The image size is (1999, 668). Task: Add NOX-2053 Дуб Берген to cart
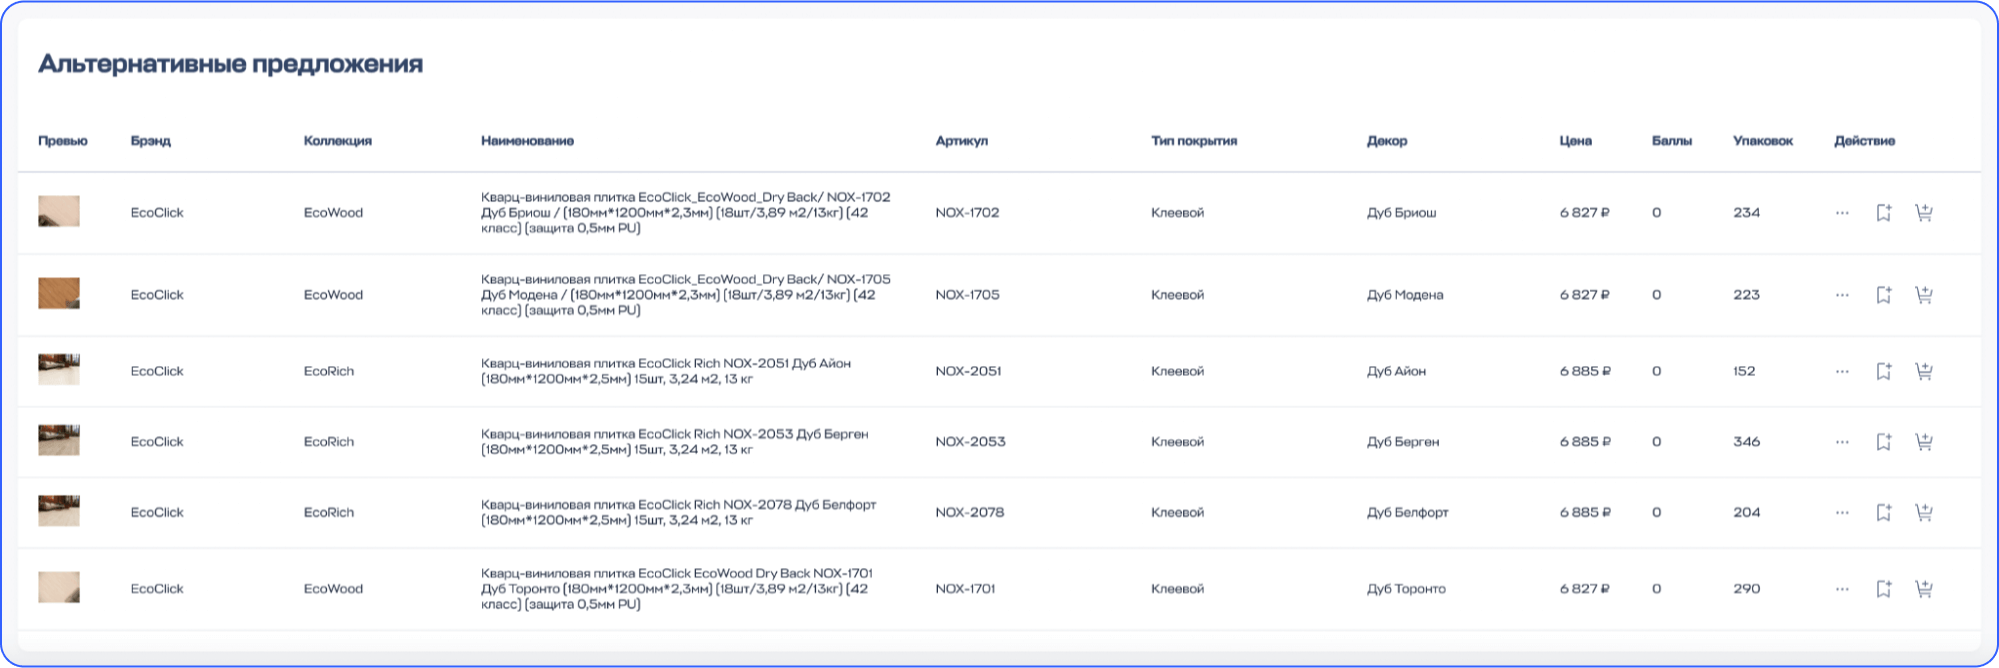(1923, 442)
